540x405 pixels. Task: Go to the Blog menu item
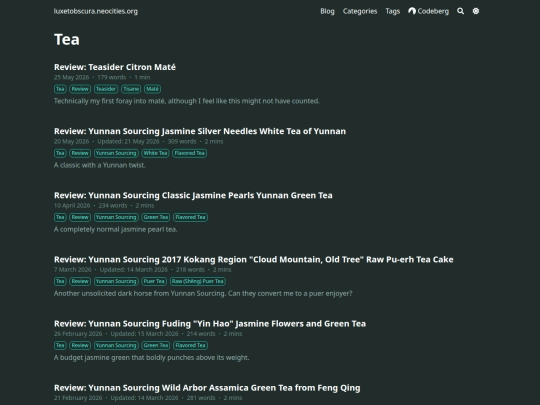click(327, 11)
